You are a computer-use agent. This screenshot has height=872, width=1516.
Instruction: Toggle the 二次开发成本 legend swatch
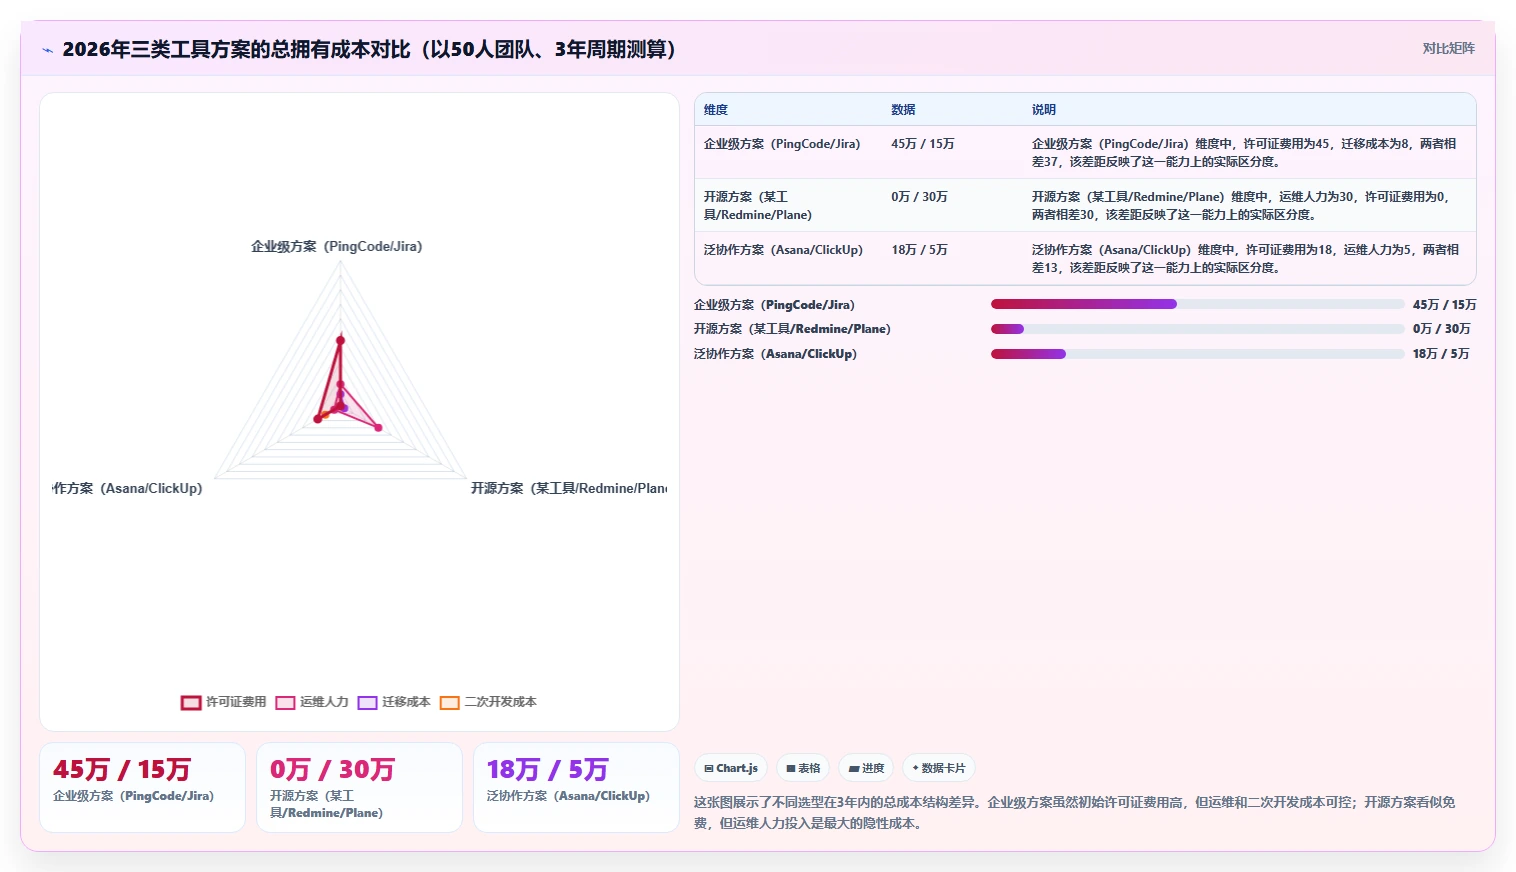449,702
